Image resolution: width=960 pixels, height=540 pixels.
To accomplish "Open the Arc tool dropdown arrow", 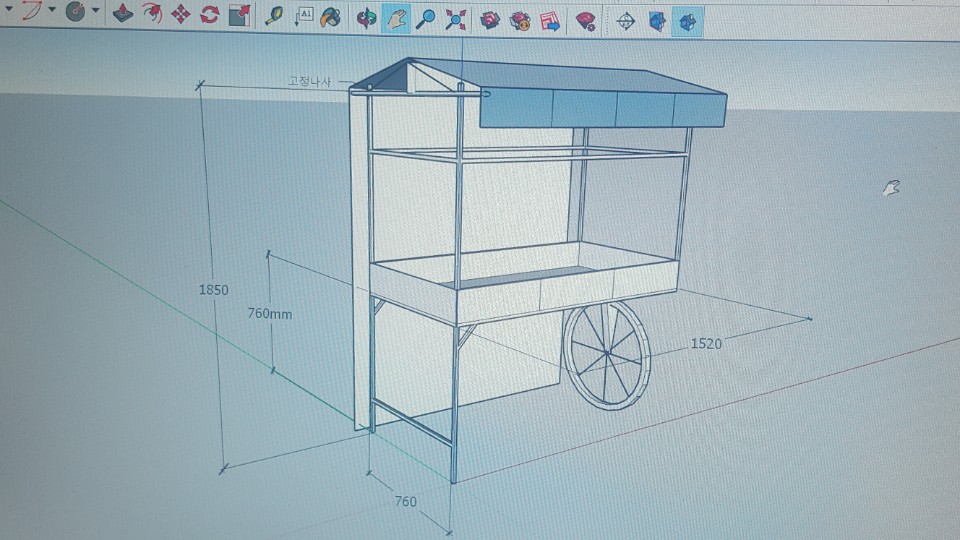I will click(x=52, y=10).
